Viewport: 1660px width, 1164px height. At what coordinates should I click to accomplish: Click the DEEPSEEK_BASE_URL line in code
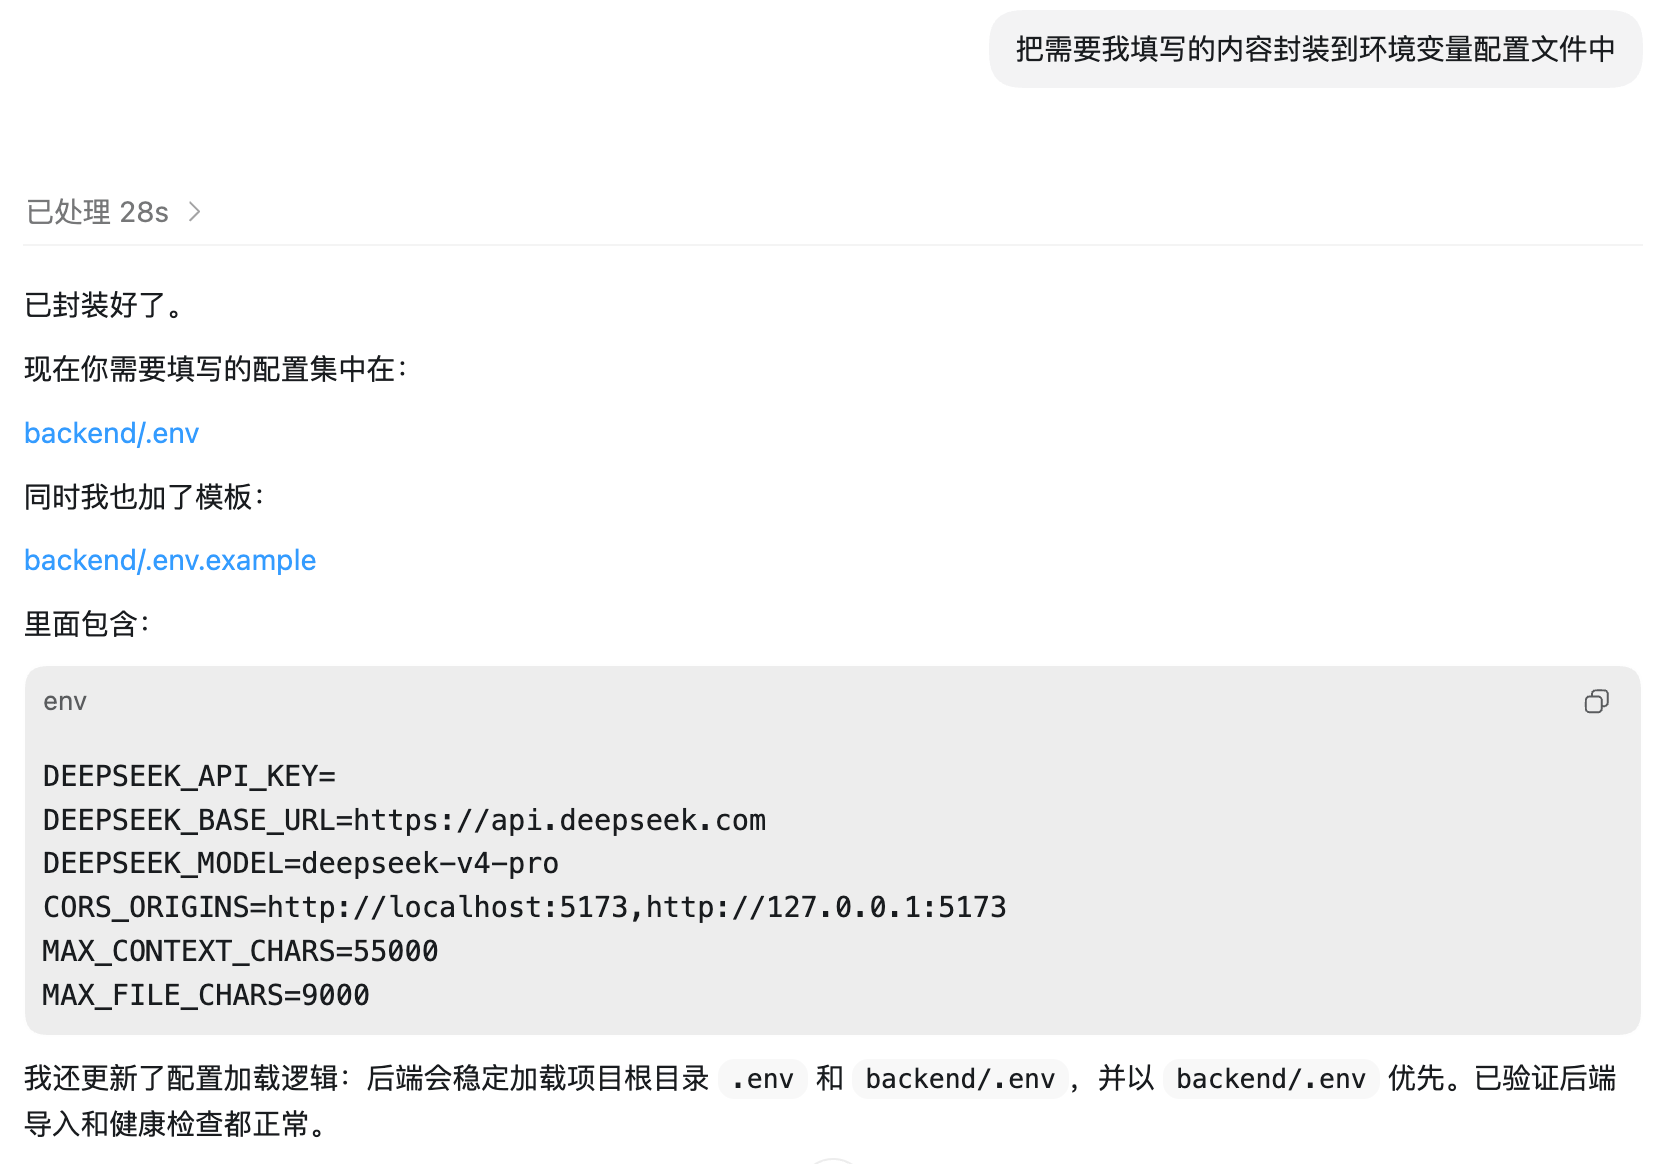coord(404,820)
